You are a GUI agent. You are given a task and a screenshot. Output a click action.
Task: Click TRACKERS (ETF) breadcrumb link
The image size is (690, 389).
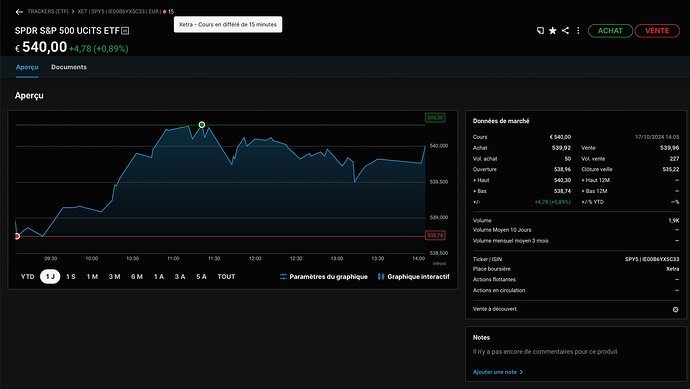[48, 11]
